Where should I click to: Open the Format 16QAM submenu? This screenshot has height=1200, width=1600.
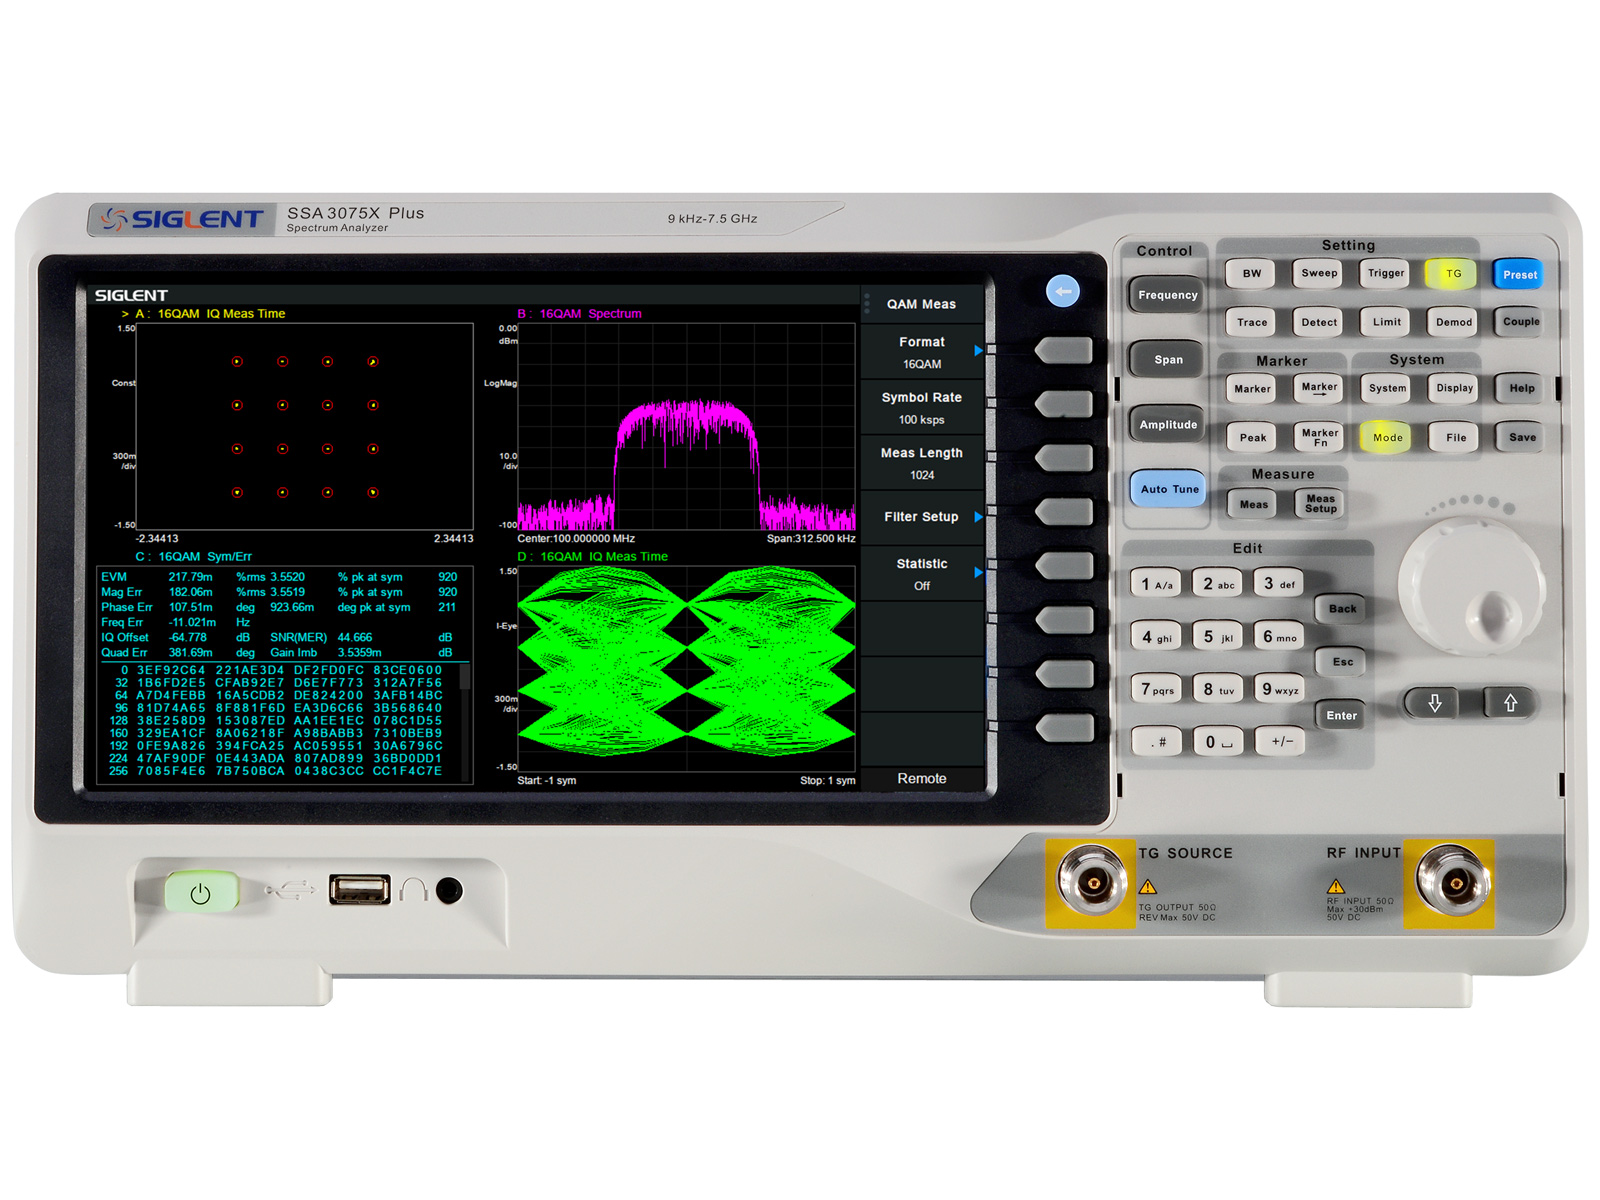coord(922,352)
